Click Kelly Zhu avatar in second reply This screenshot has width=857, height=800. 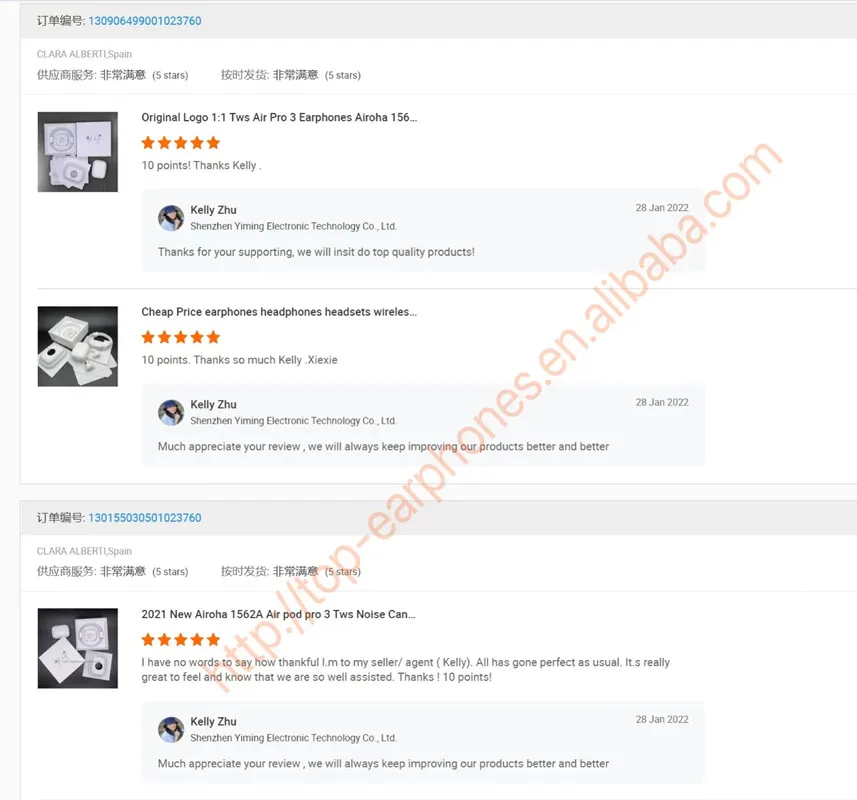(171, 413)
